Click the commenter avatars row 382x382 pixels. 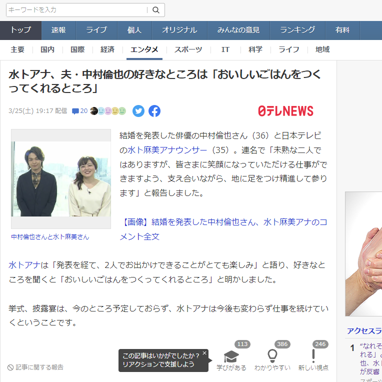click(x=108, y=111)
